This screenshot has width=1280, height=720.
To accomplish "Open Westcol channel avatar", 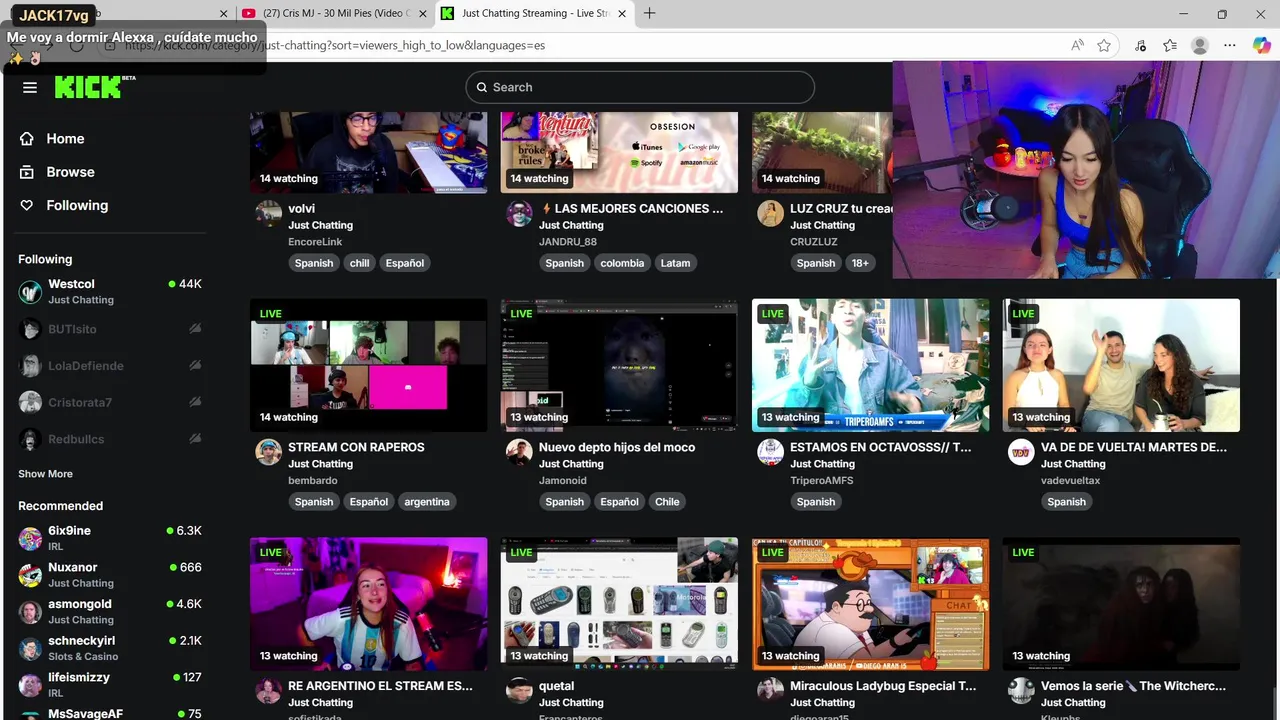I will (x=30, y=291).
